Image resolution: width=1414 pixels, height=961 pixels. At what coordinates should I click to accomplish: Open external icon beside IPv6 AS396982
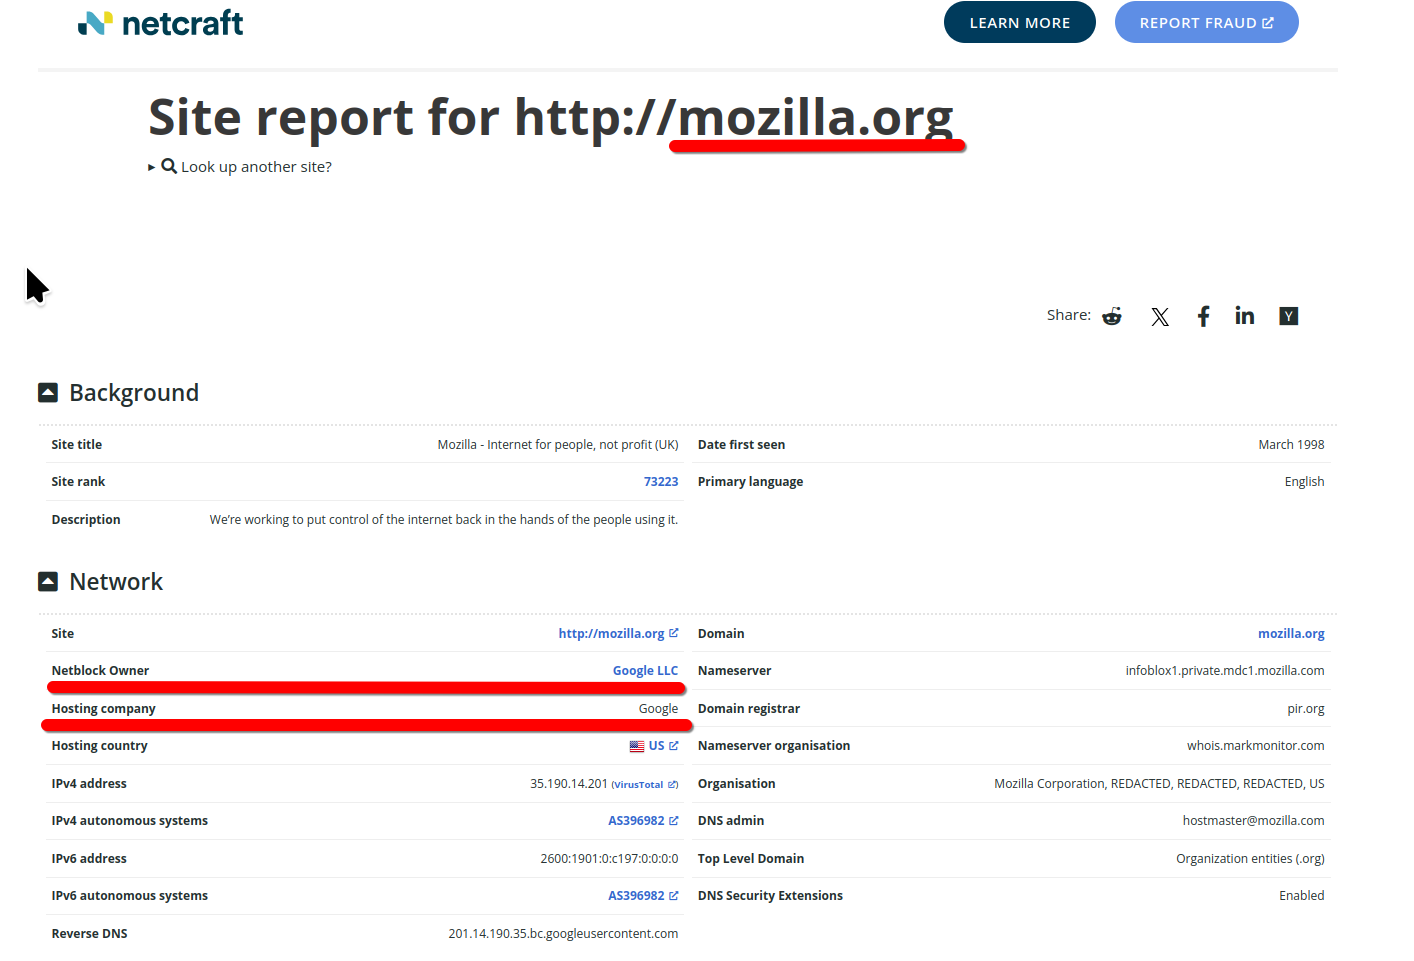pos(674,896)
